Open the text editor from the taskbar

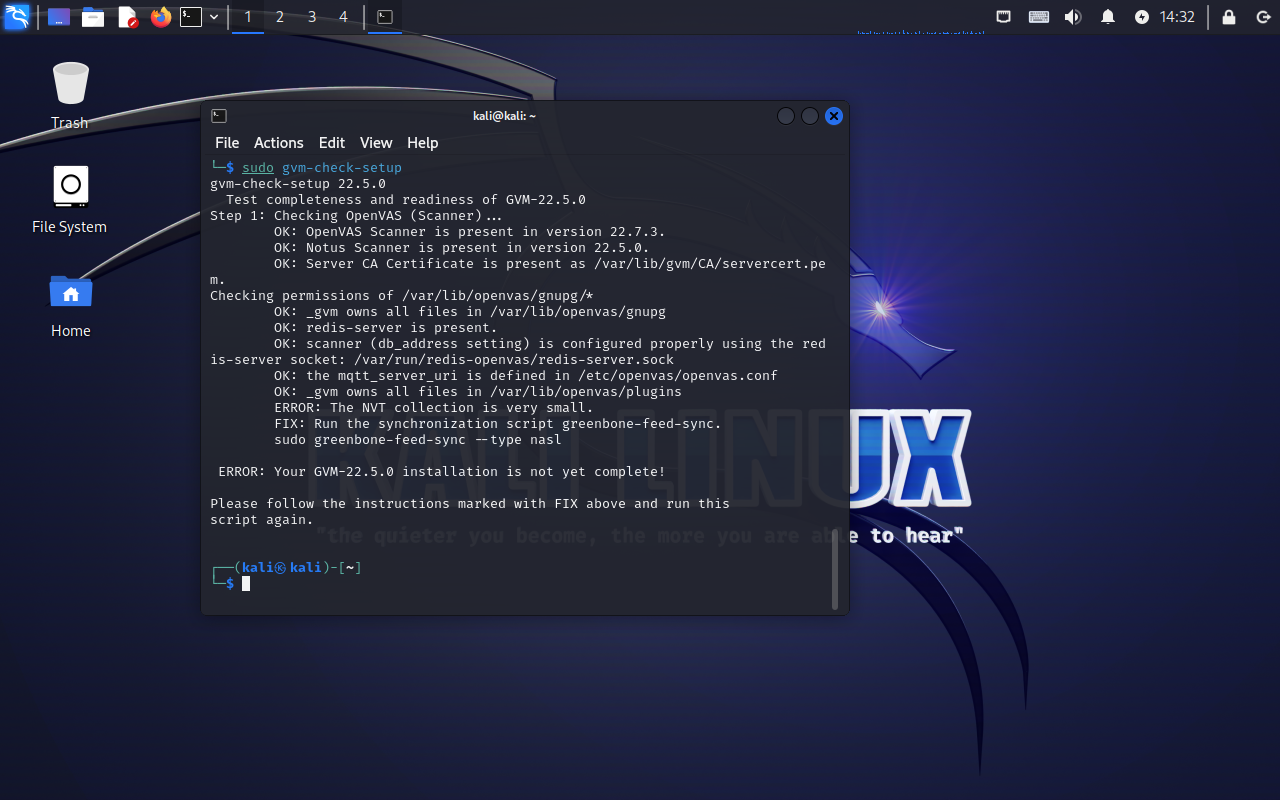tap(127, 16)
